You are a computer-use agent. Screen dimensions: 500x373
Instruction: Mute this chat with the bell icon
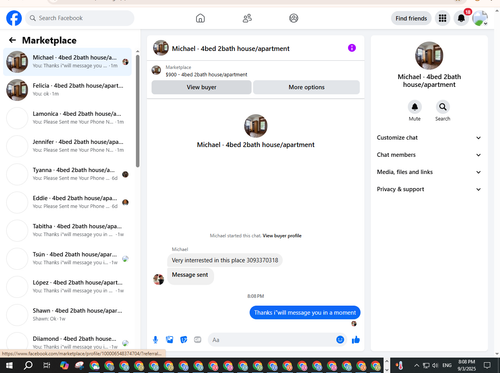pyautogui.click(x=415, y=107)
